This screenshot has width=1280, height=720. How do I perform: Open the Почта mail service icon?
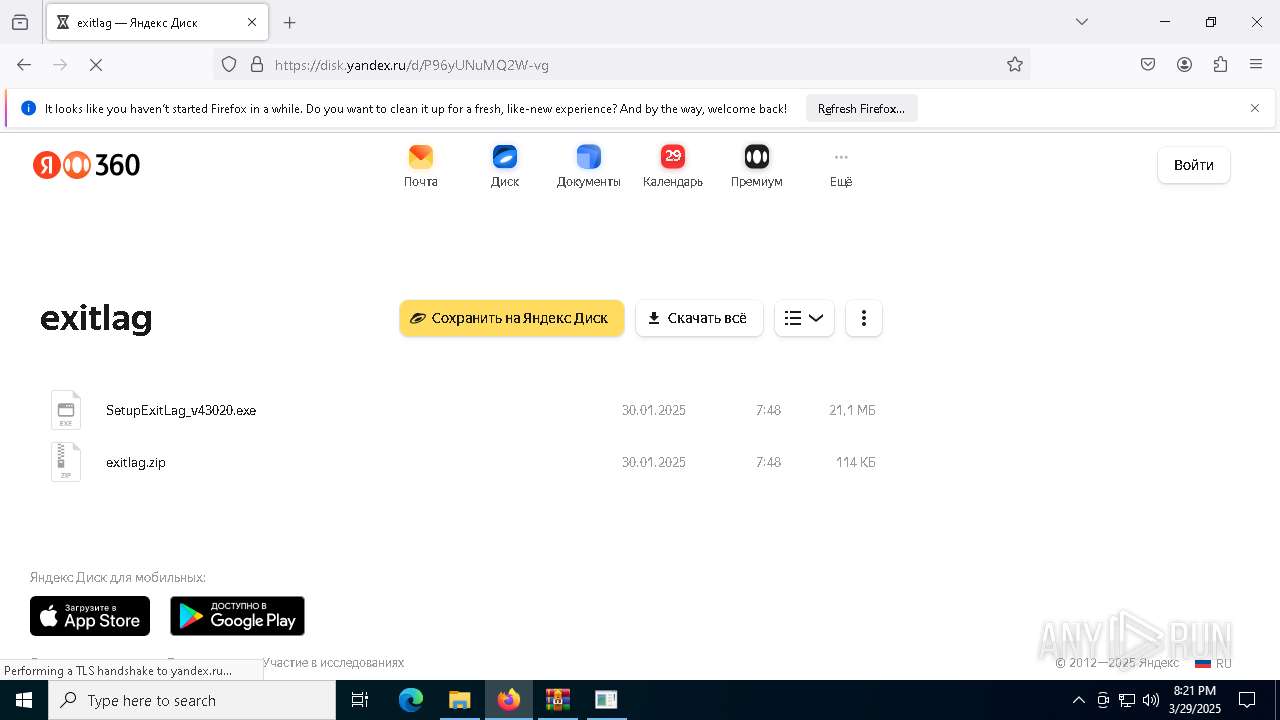(x=421, y=166)
